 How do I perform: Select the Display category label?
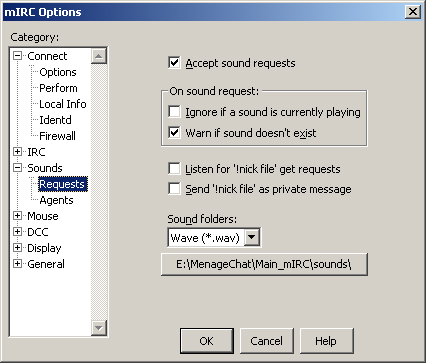44,248
